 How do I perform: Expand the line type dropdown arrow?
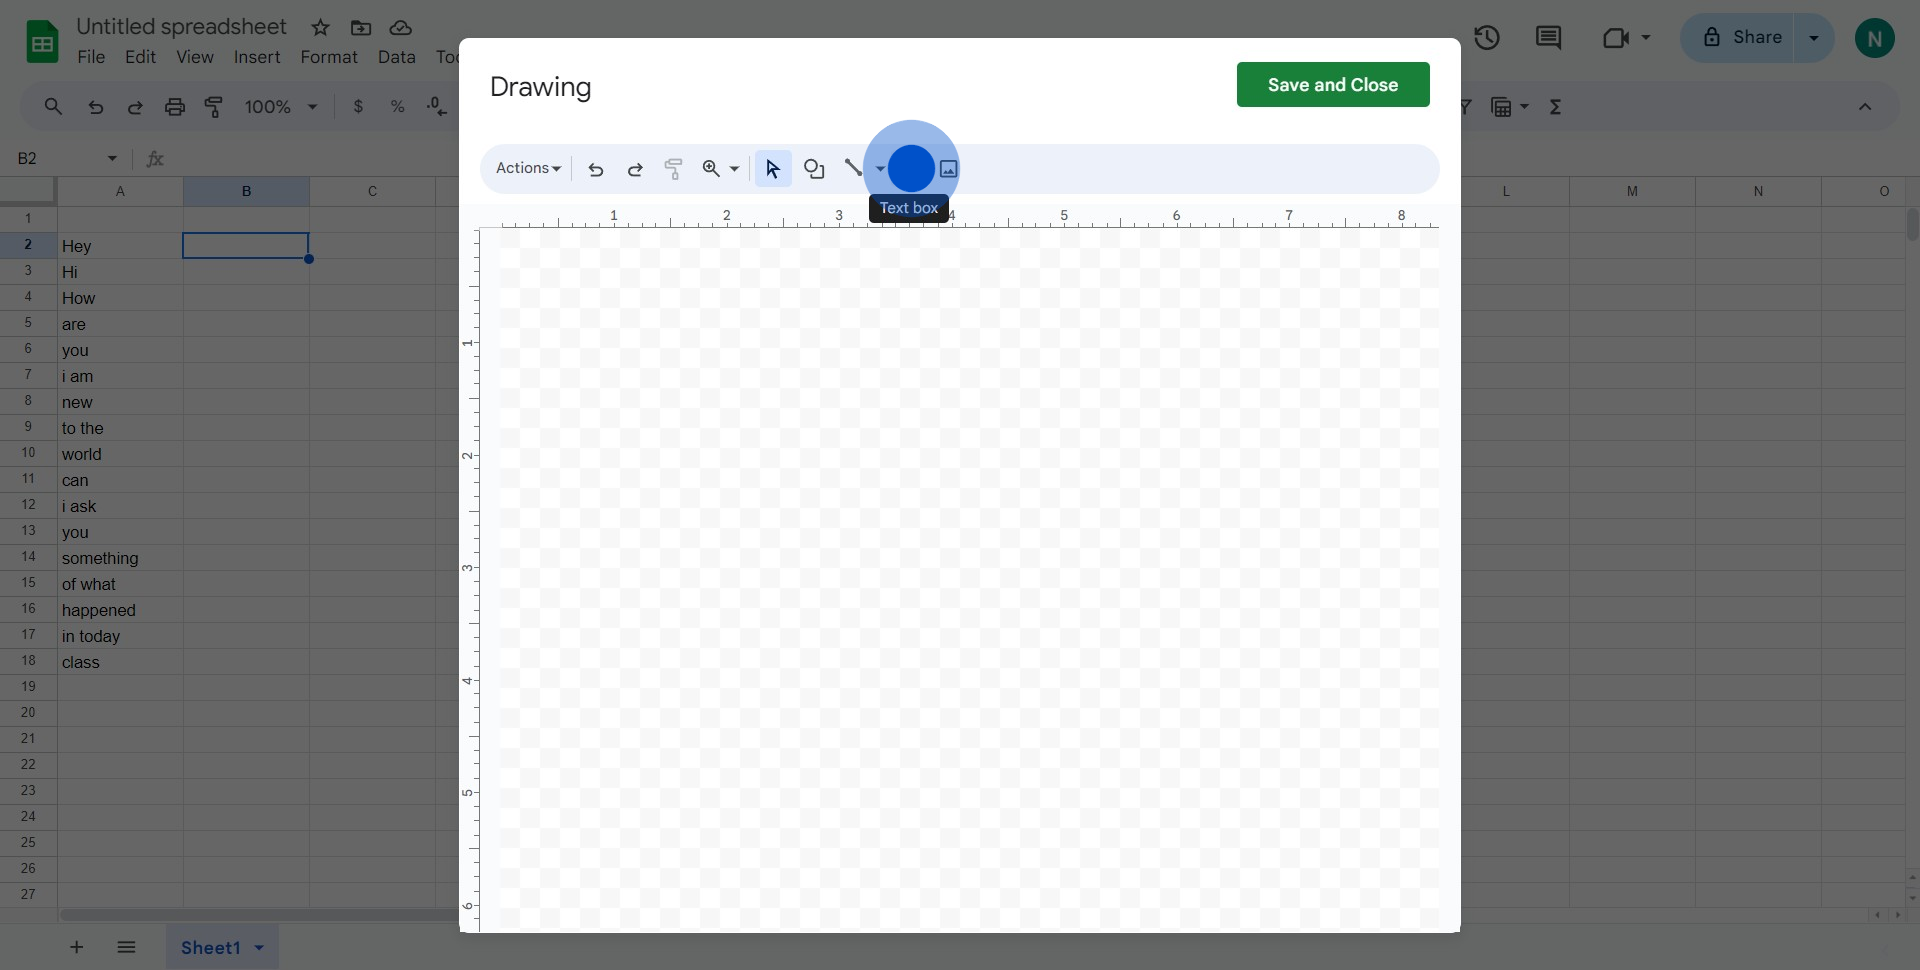tap(880, 169)
